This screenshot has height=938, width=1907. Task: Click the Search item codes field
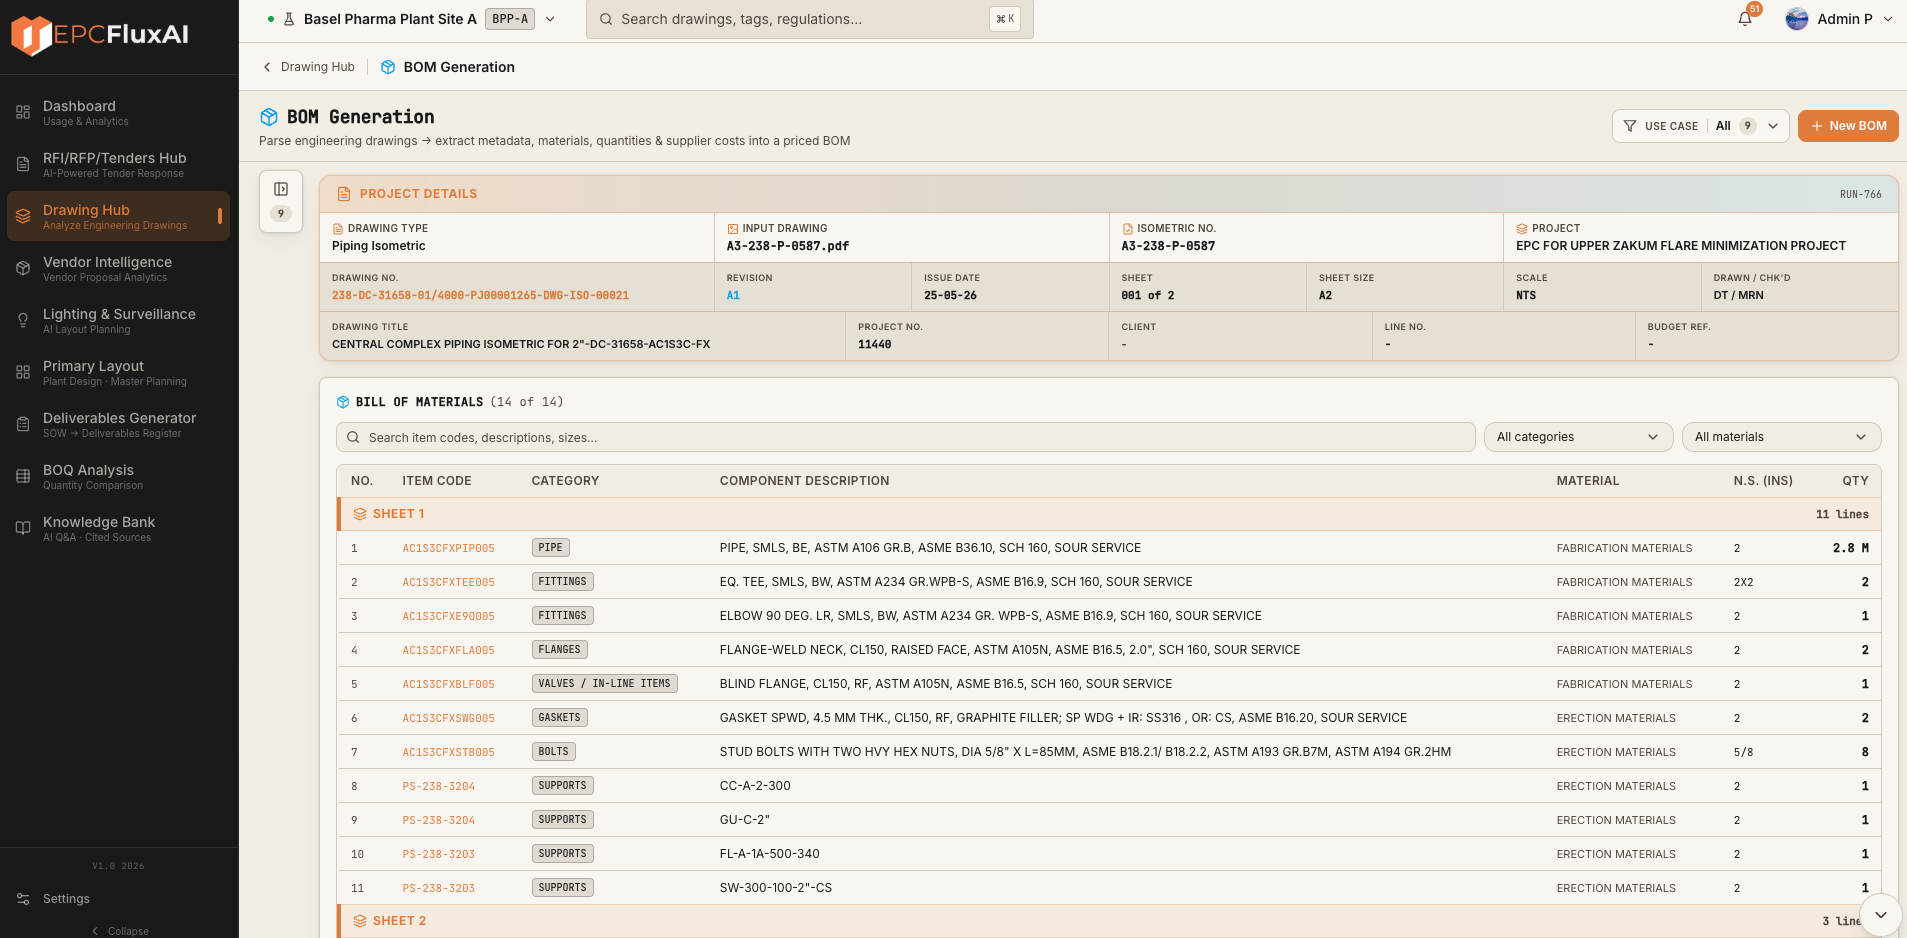click(906, 437)
